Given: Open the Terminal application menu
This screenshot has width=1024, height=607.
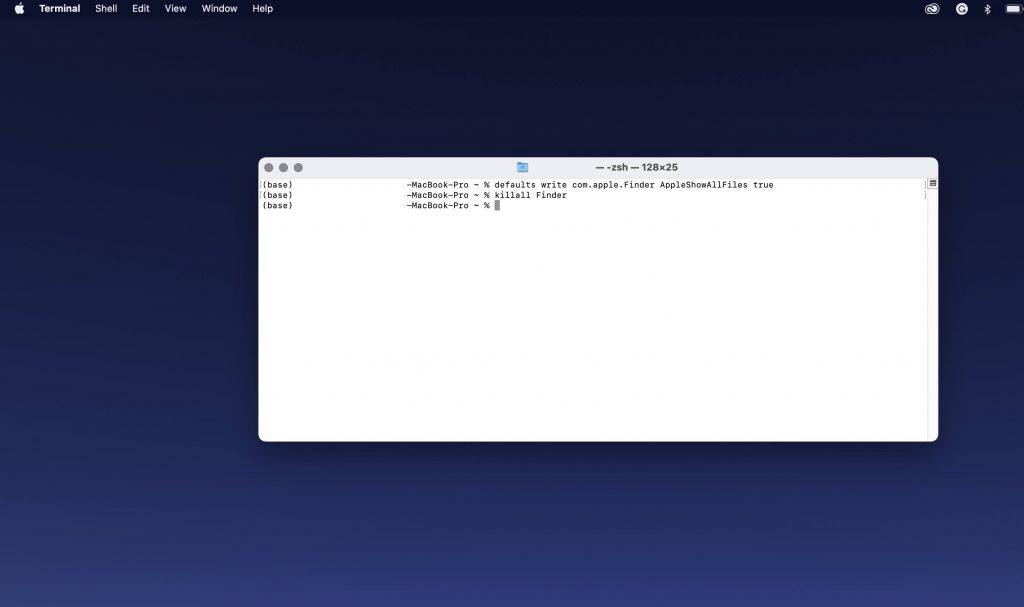Looking at the screenshot, I should 59,8.
